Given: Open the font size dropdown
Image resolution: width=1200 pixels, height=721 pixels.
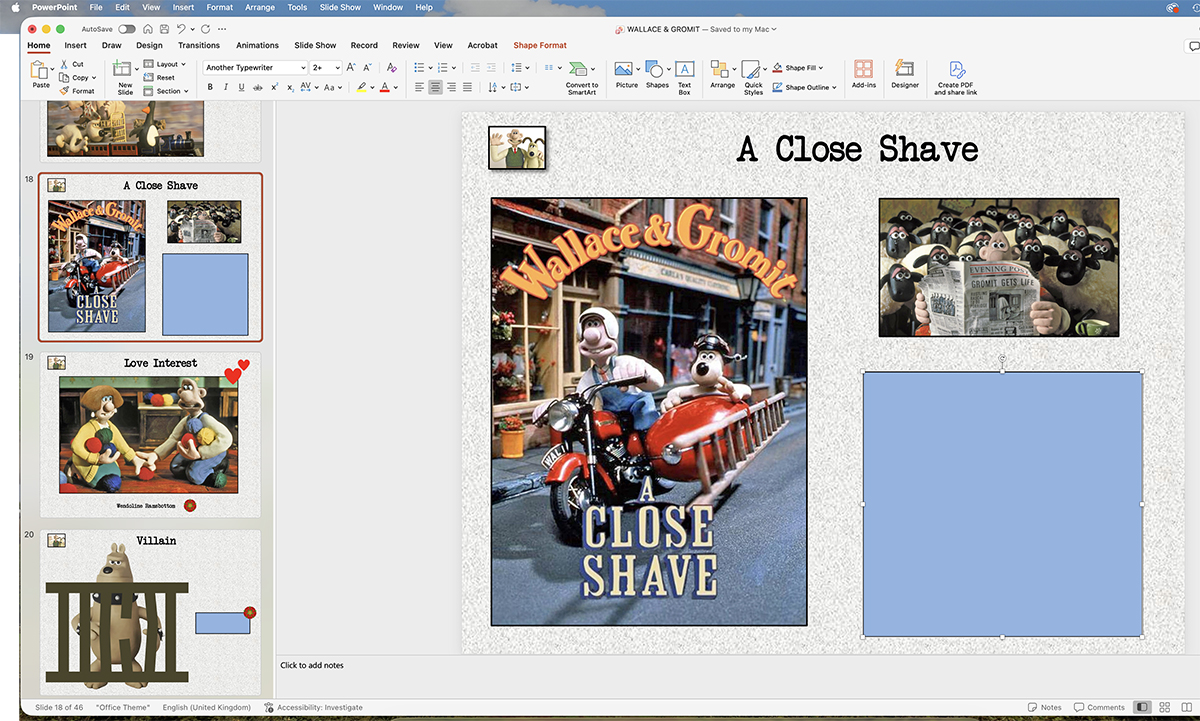Looking at the screenshot, I should pos(337,68).
